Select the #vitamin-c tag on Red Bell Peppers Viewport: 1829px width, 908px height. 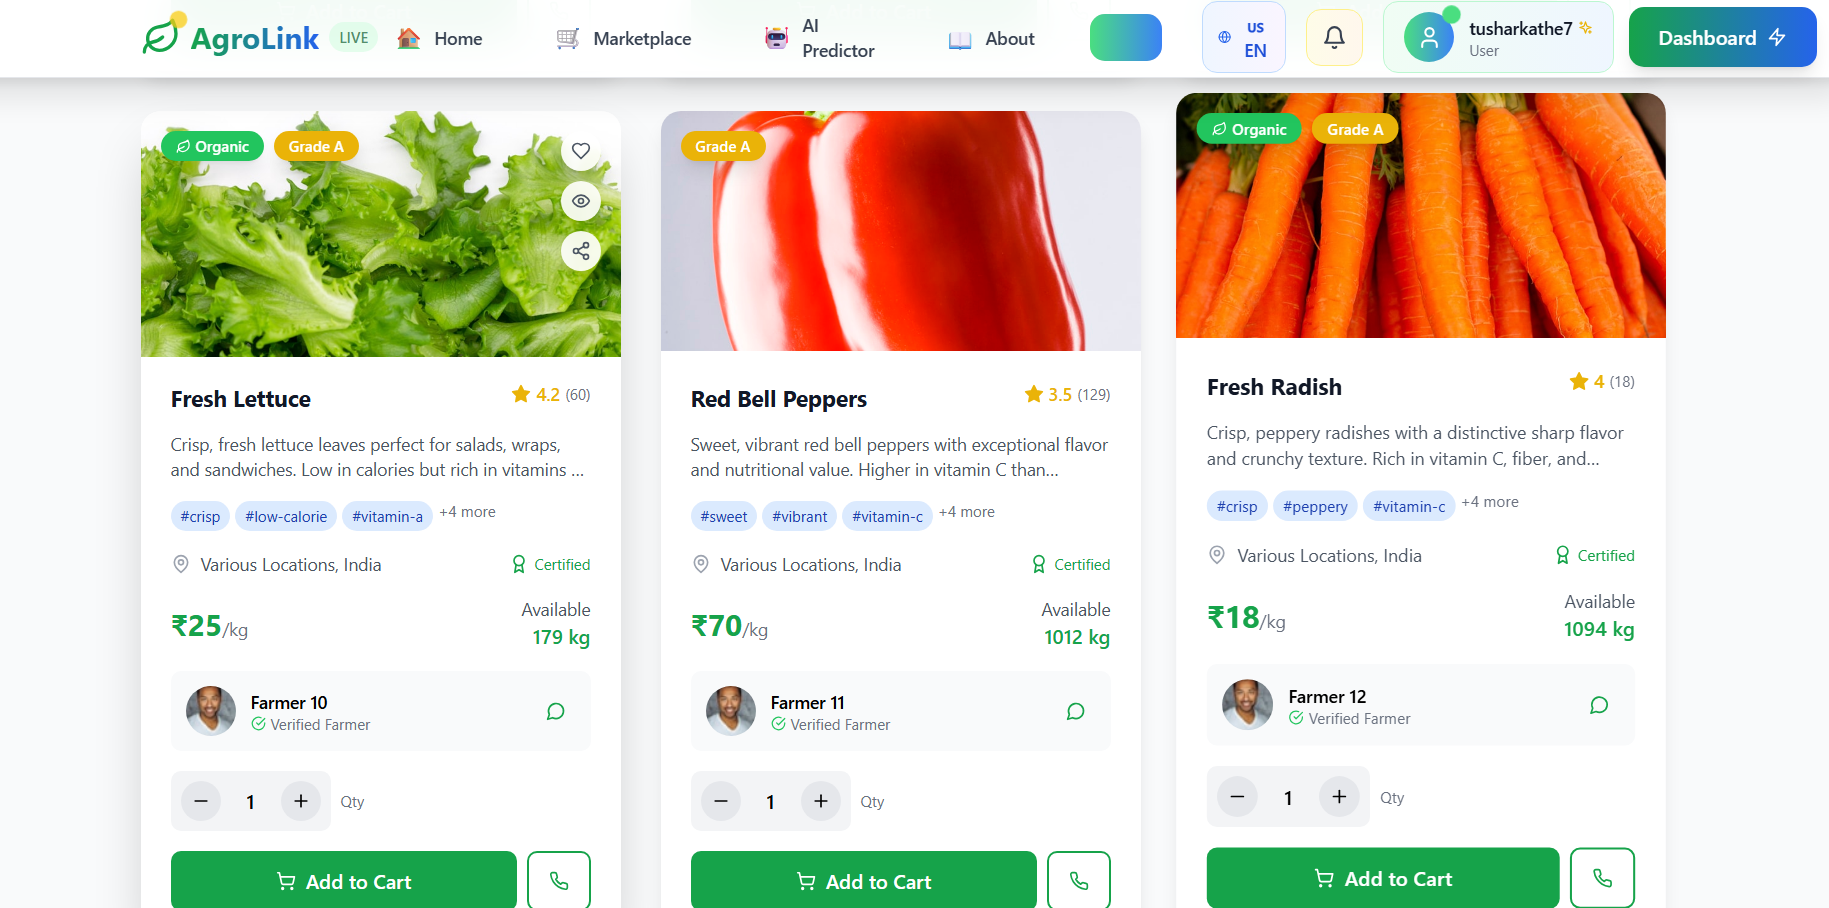(x=887, y=516)
